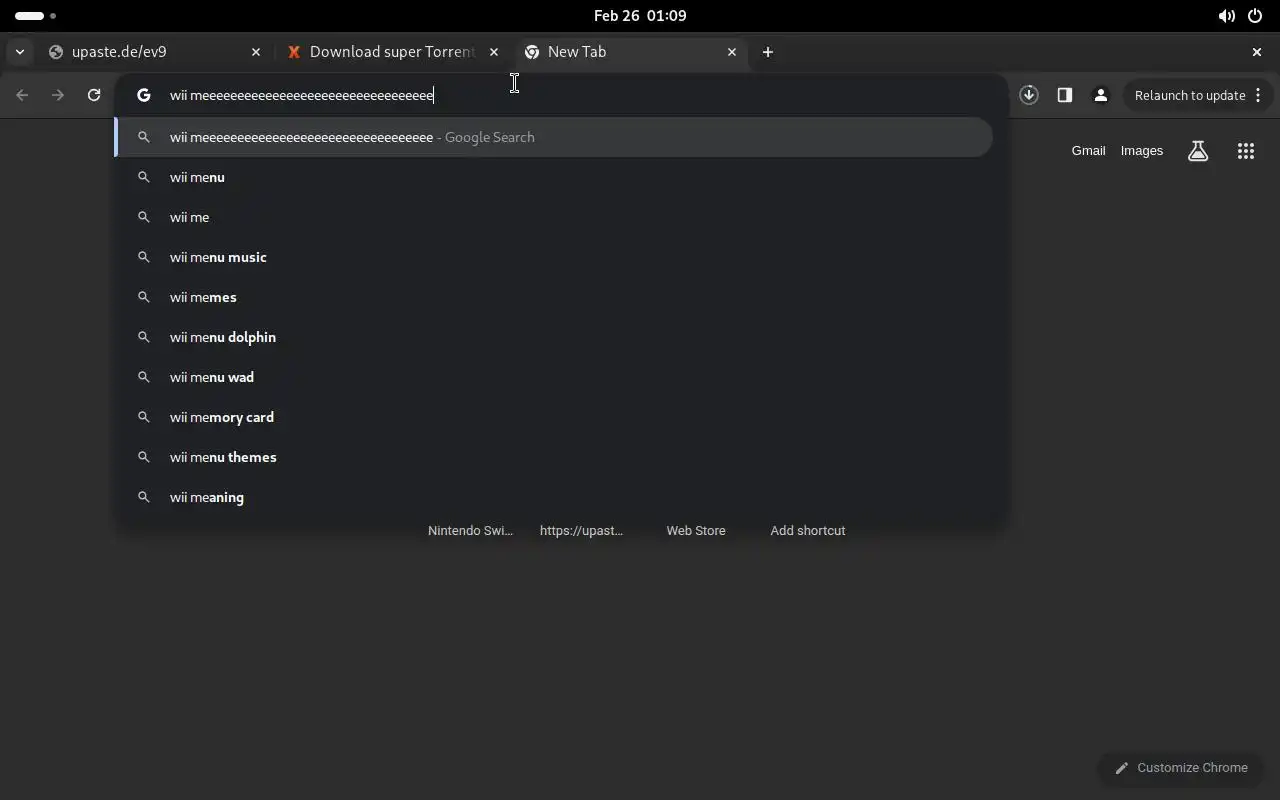Open Search Labs flask icon
This screenshot has width=1280, height=800.
pos(1198,151)
